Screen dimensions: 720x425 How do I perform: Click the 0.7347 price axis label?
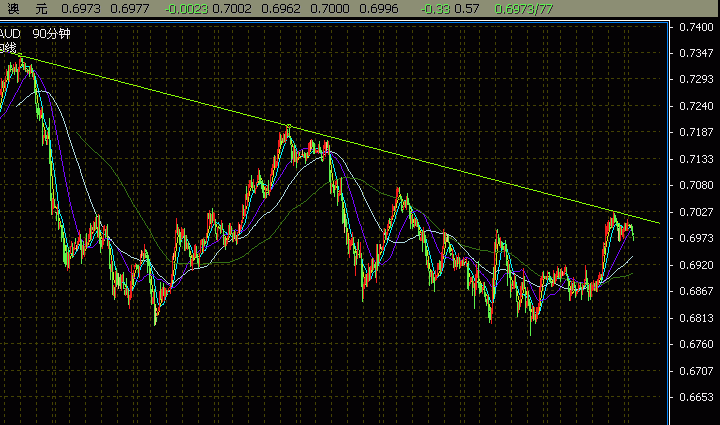click(696, 53)
